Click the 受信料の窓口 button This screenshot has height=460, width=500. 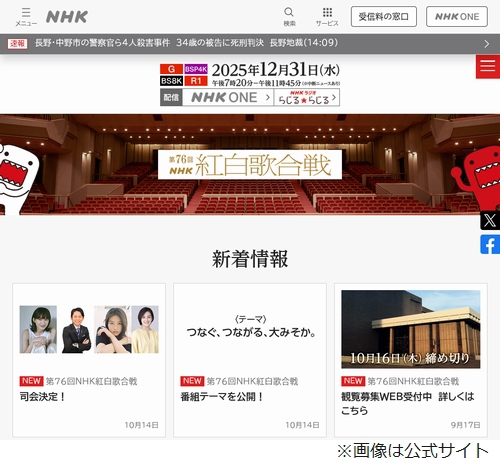pyautogui.click(x=384, y=16)
